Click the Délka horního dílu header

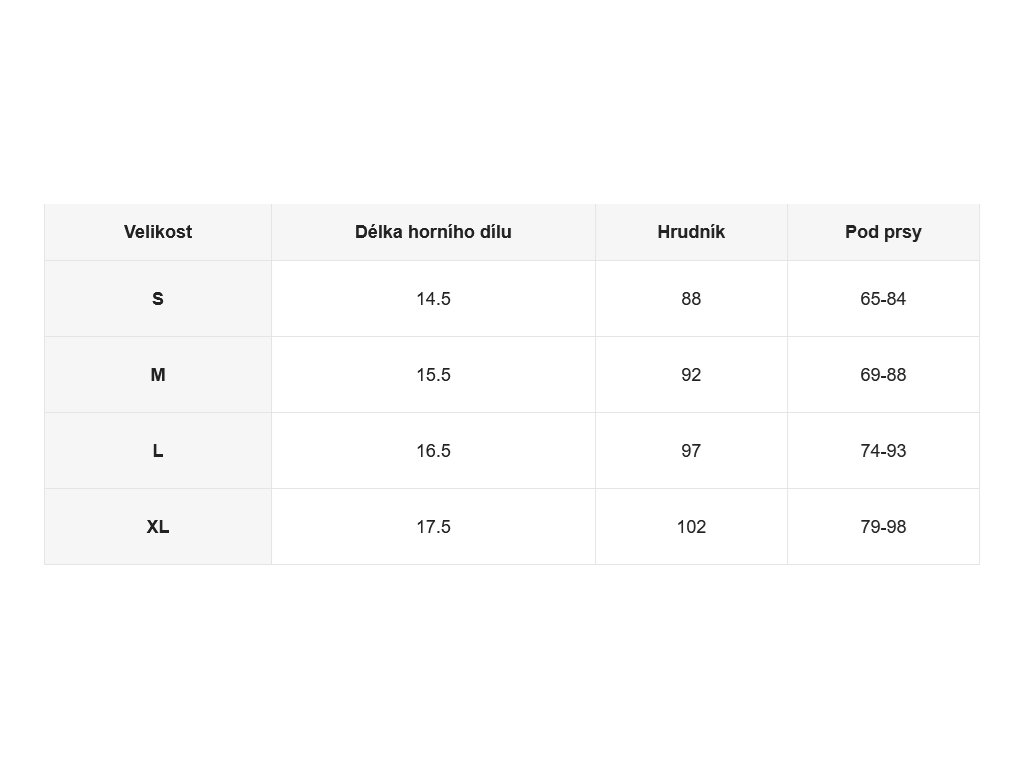(x=433, y=232)
